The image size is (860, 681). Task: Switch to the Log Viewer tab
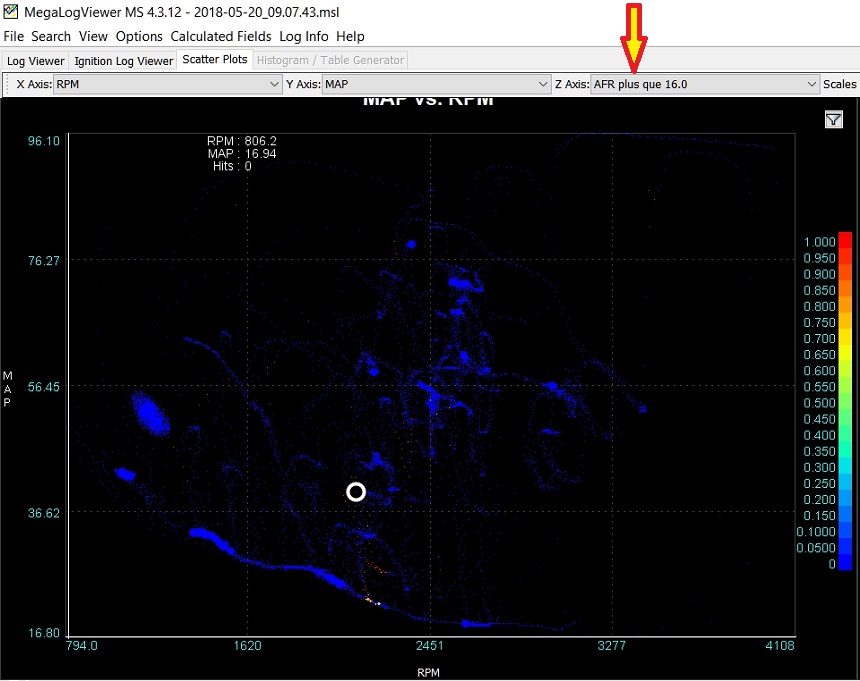(36, 61)
